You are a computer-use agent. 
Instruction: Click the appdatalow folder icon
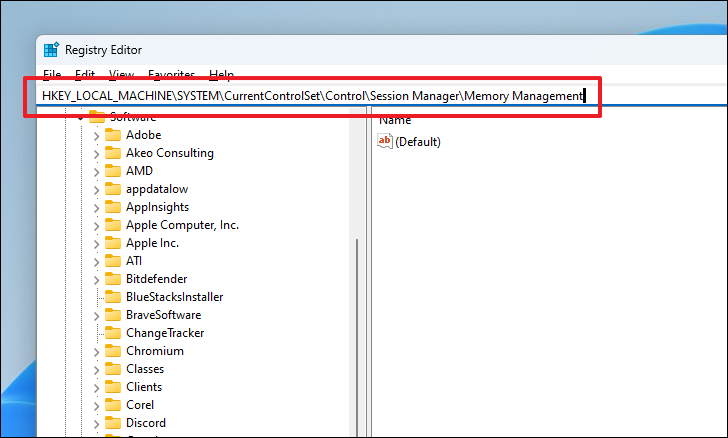(x=113, y=189)
